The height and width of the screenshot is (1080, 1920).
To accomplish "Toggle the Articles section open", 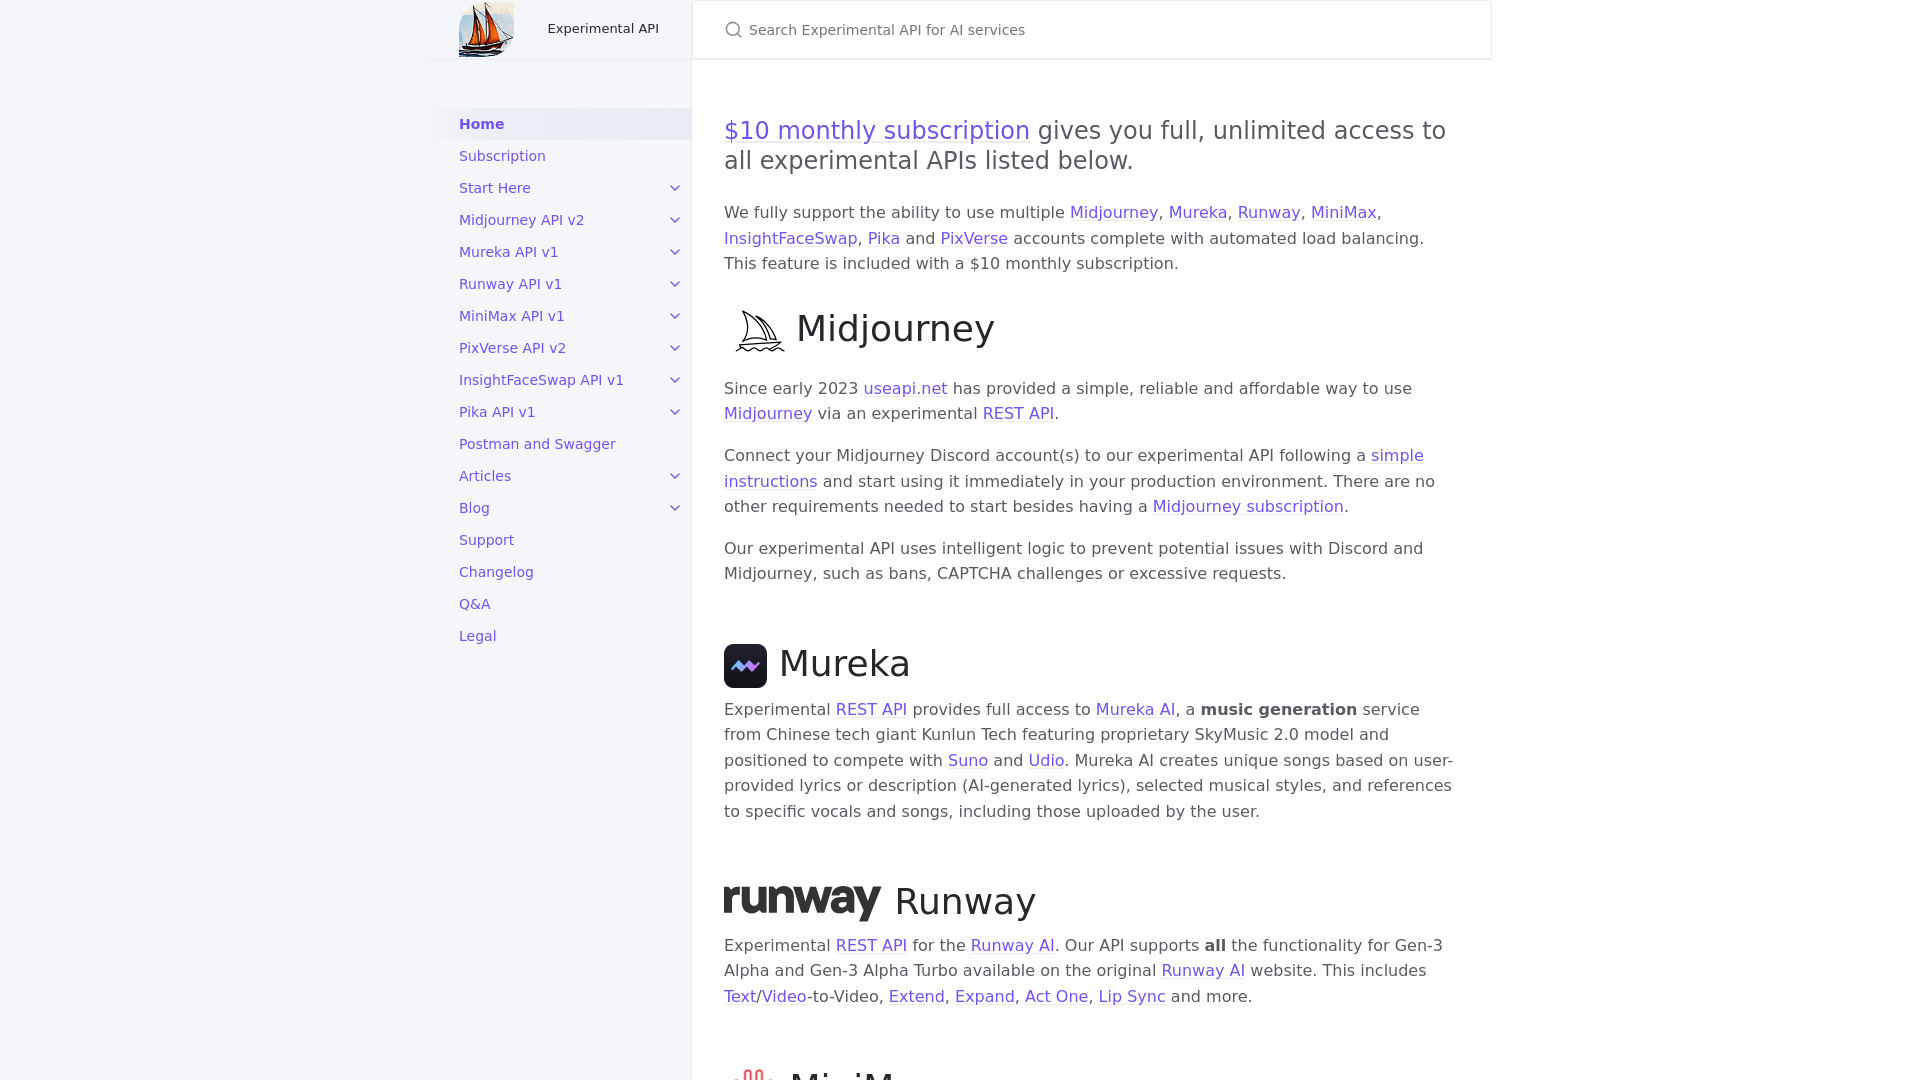I will click(675, 475).
